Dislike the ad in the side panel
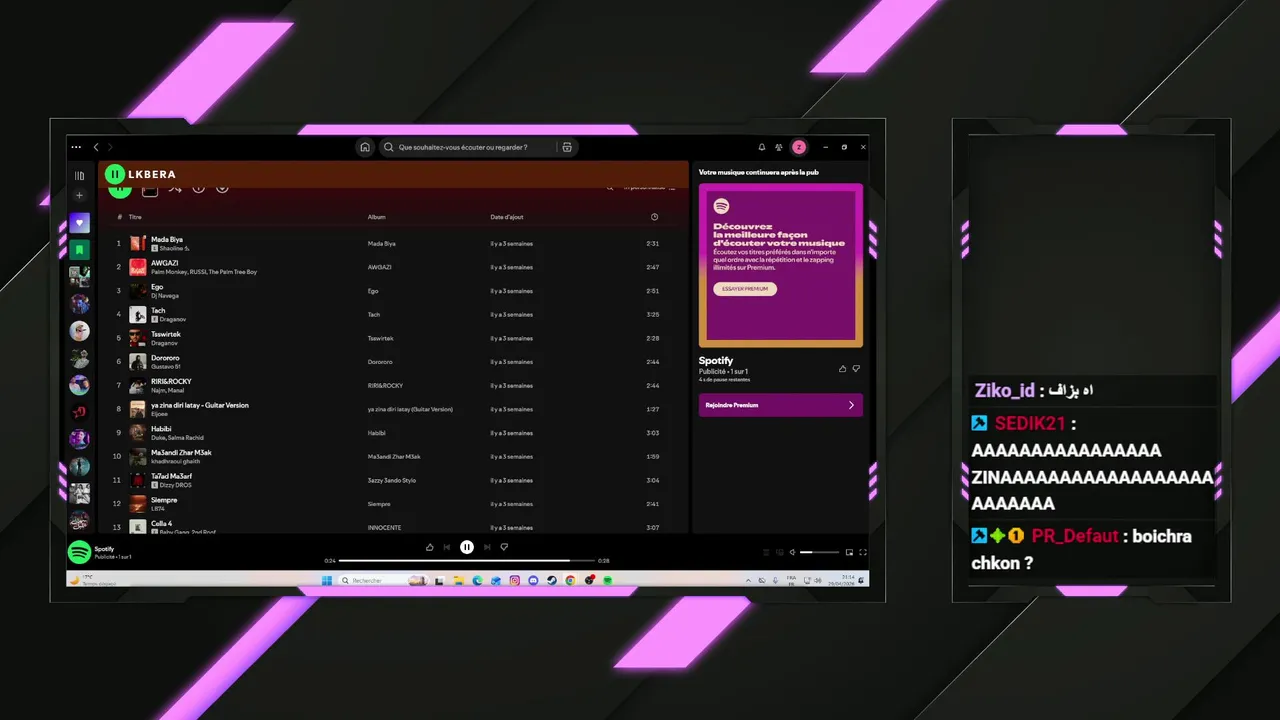The width and height of the screenshot is (1280, 720). [856, 369]
